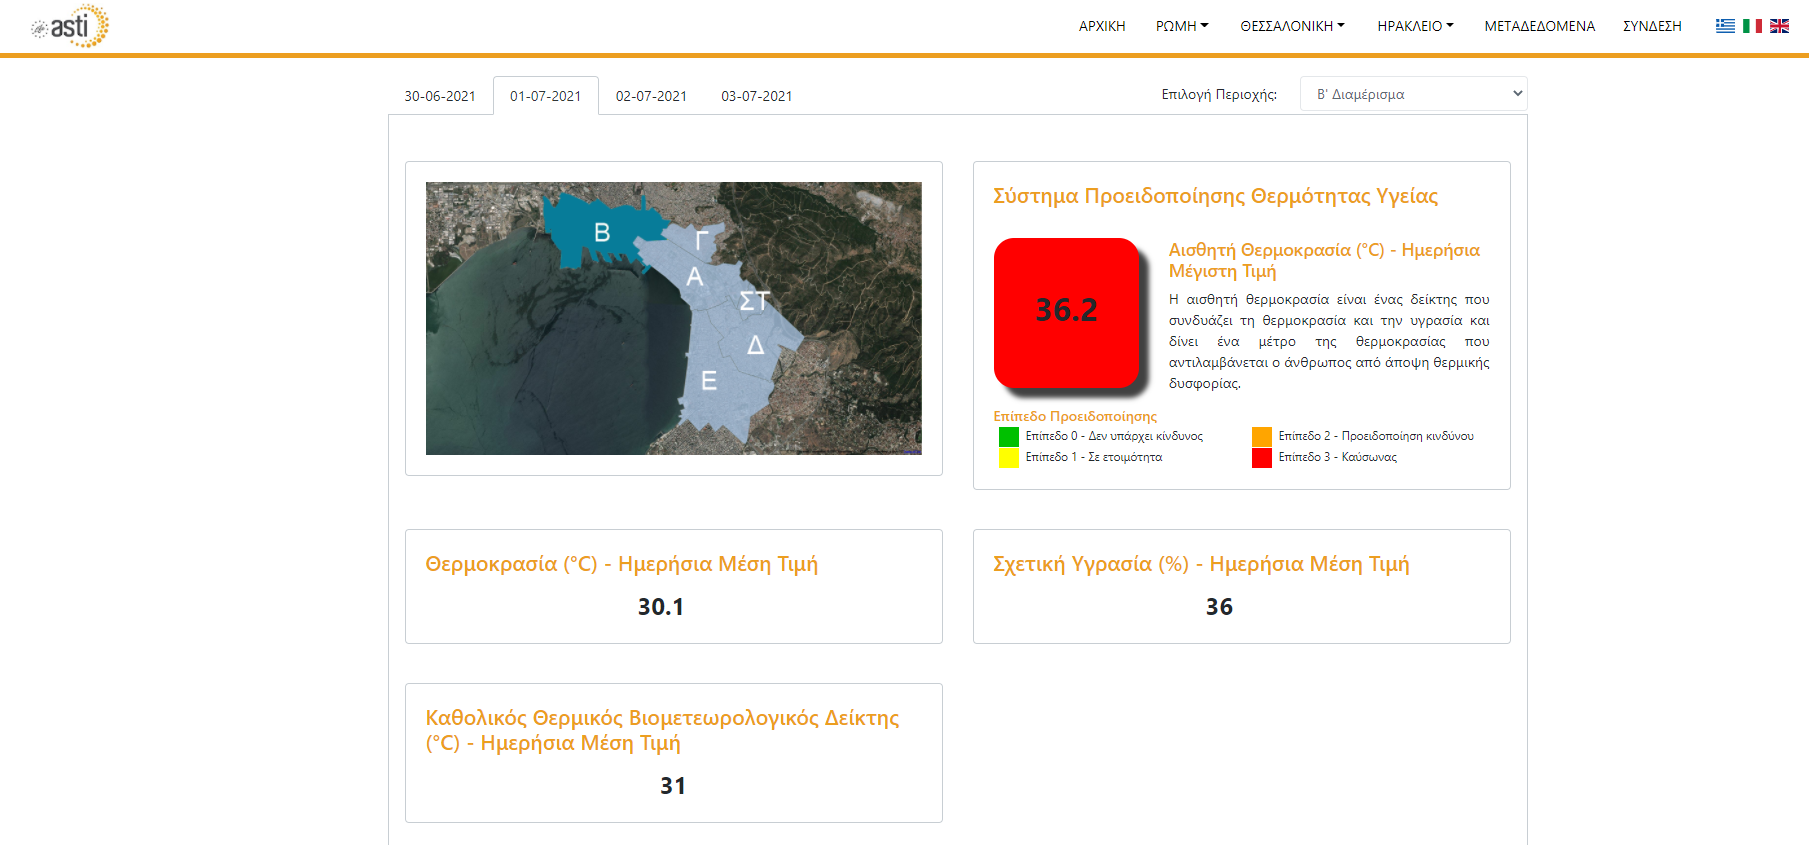Go to ΑΡΧΙΚΗ home page
1809x845 pixels.
pos(1102,26)
